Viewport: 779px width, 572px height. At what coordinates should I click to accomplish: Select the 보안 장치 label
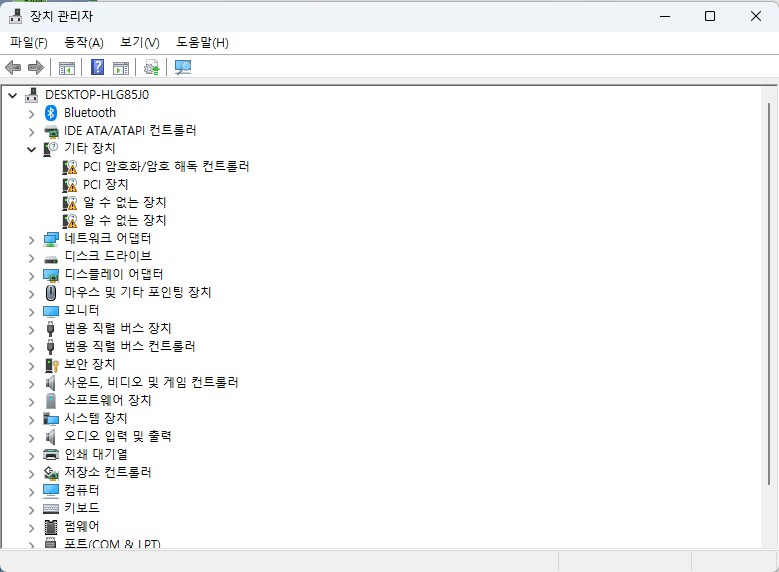point(90,364)
